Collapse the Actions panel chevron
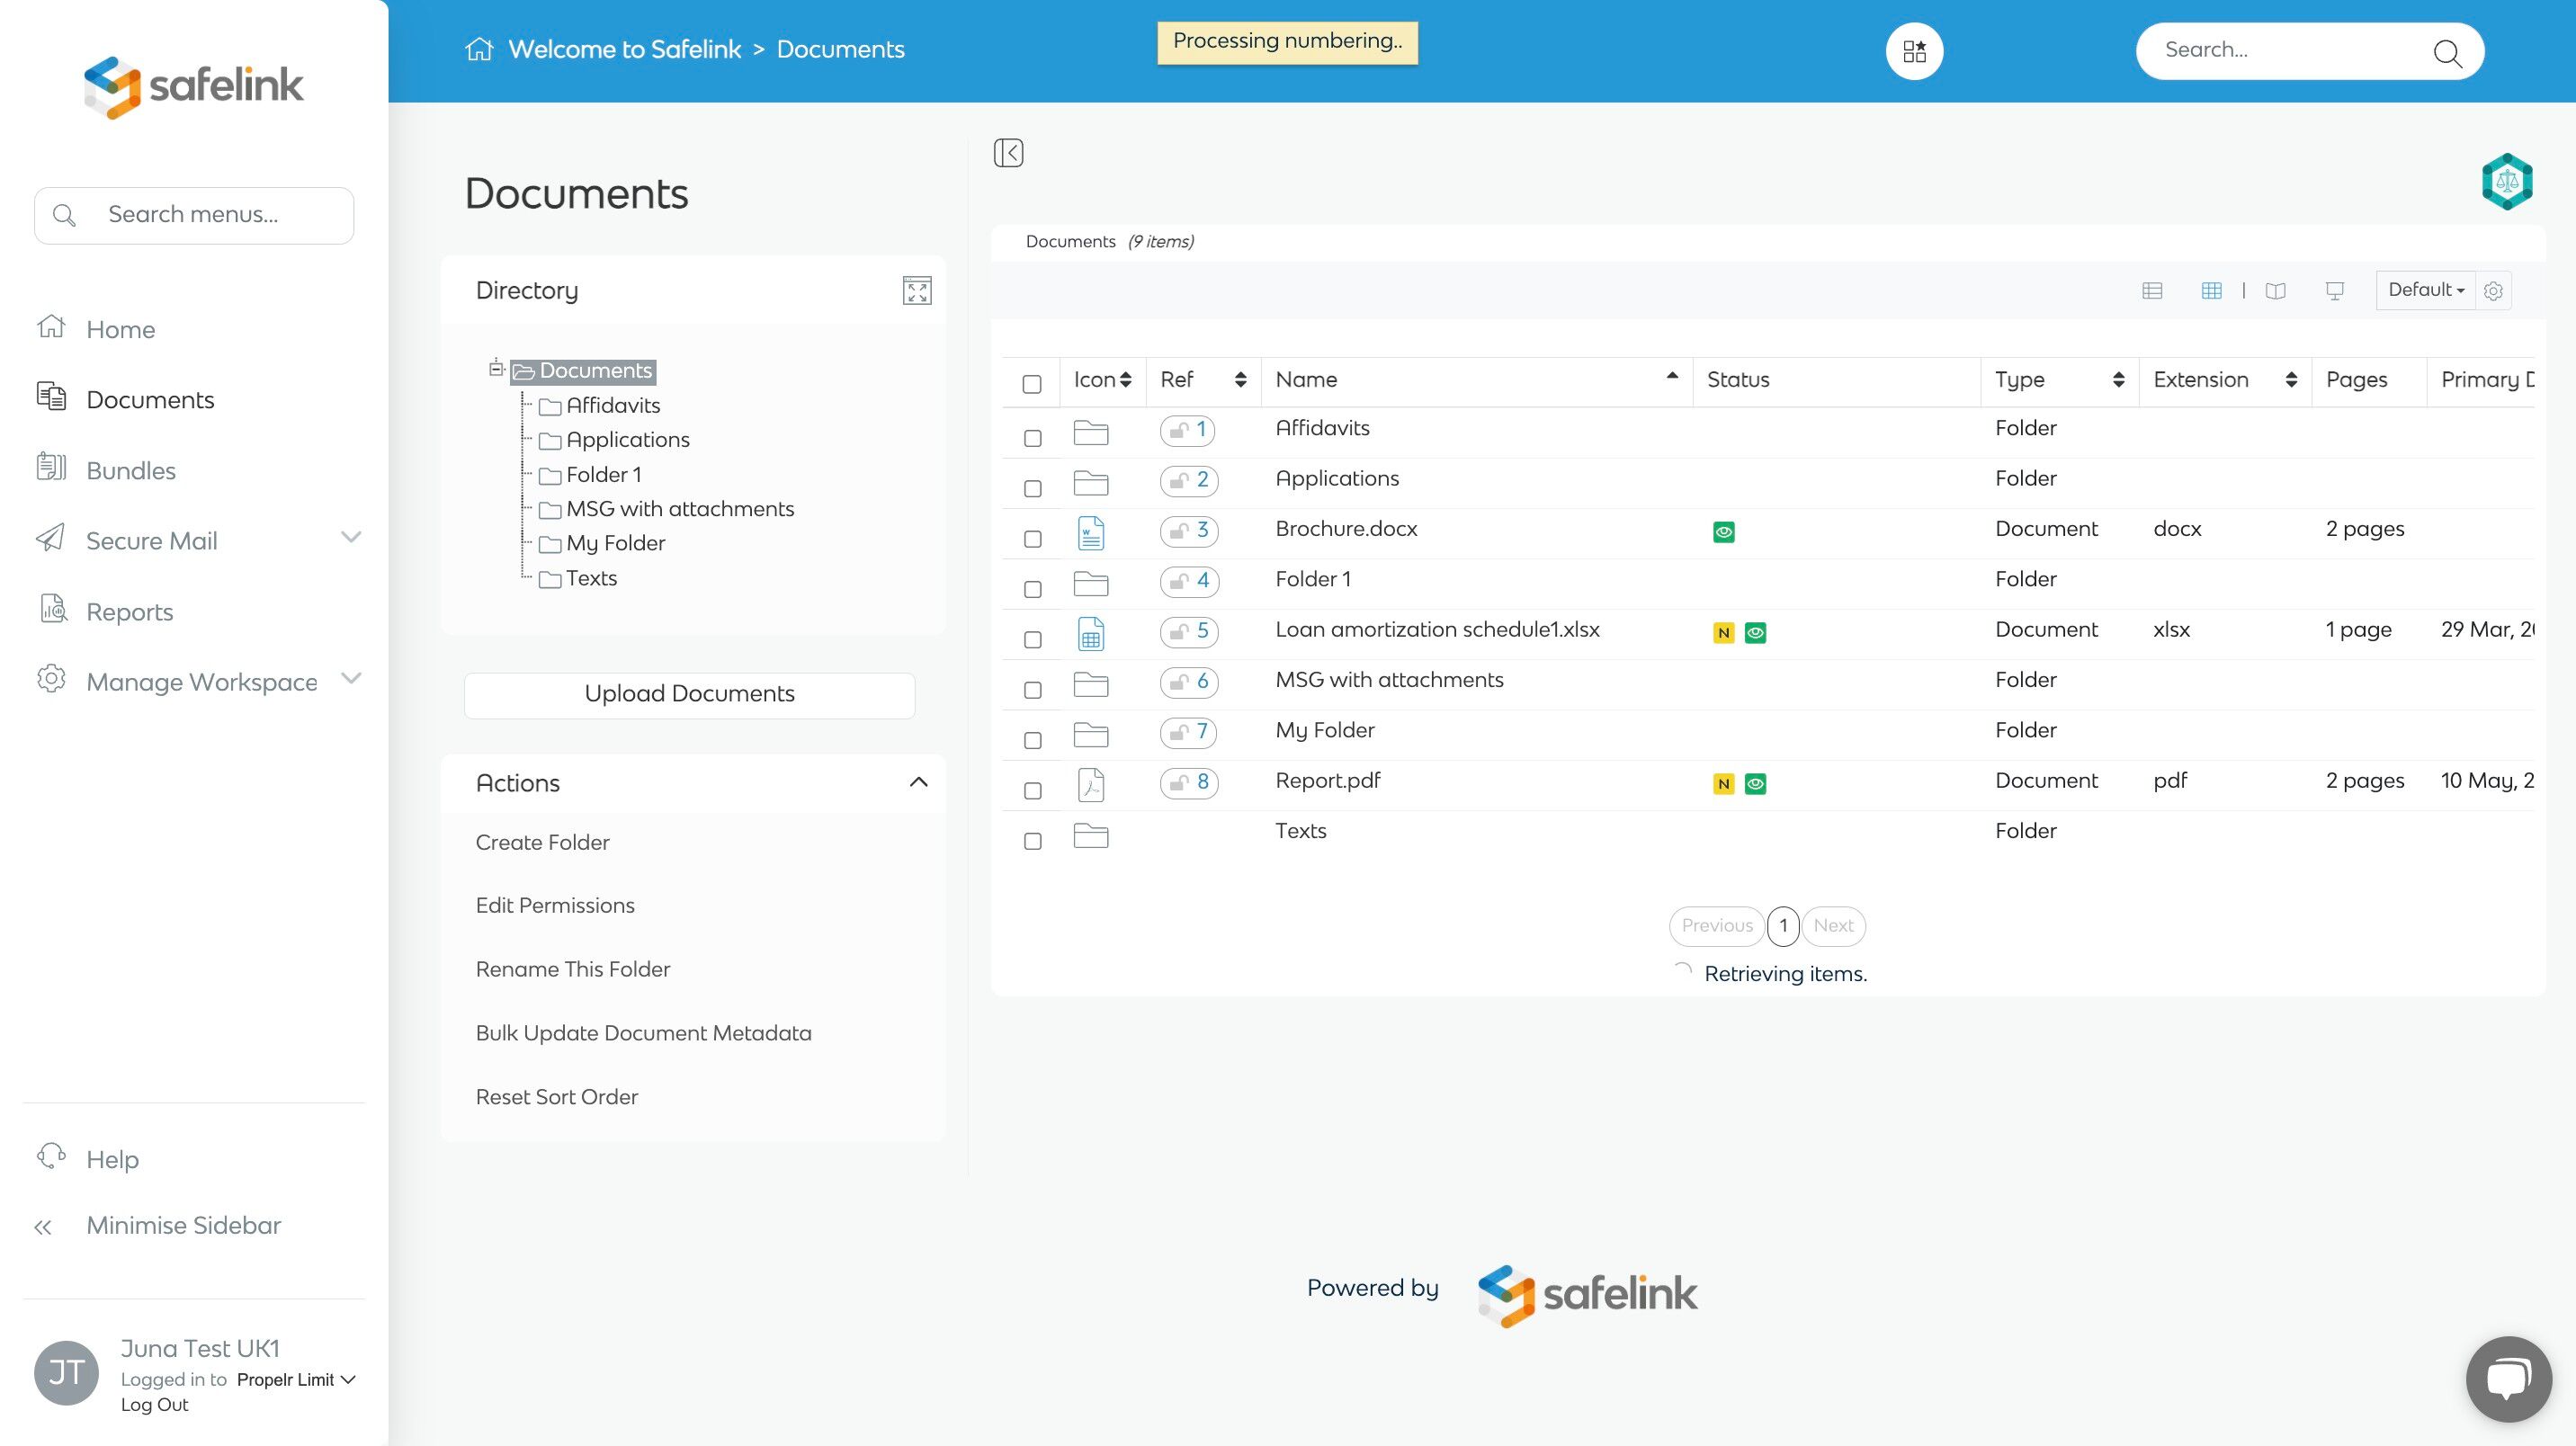Viewport: 2576px width, 1446px height. pos(918,782)
